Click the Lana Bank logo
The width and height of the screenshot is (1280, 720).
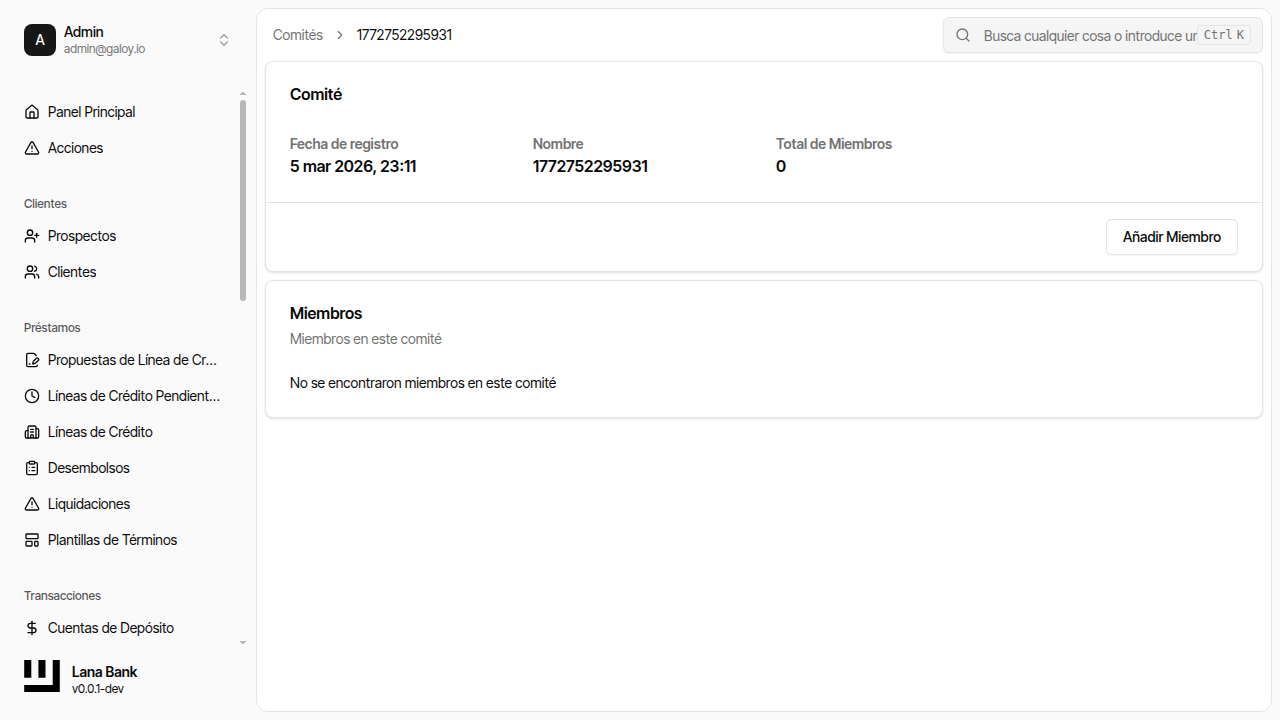(42, 676)
